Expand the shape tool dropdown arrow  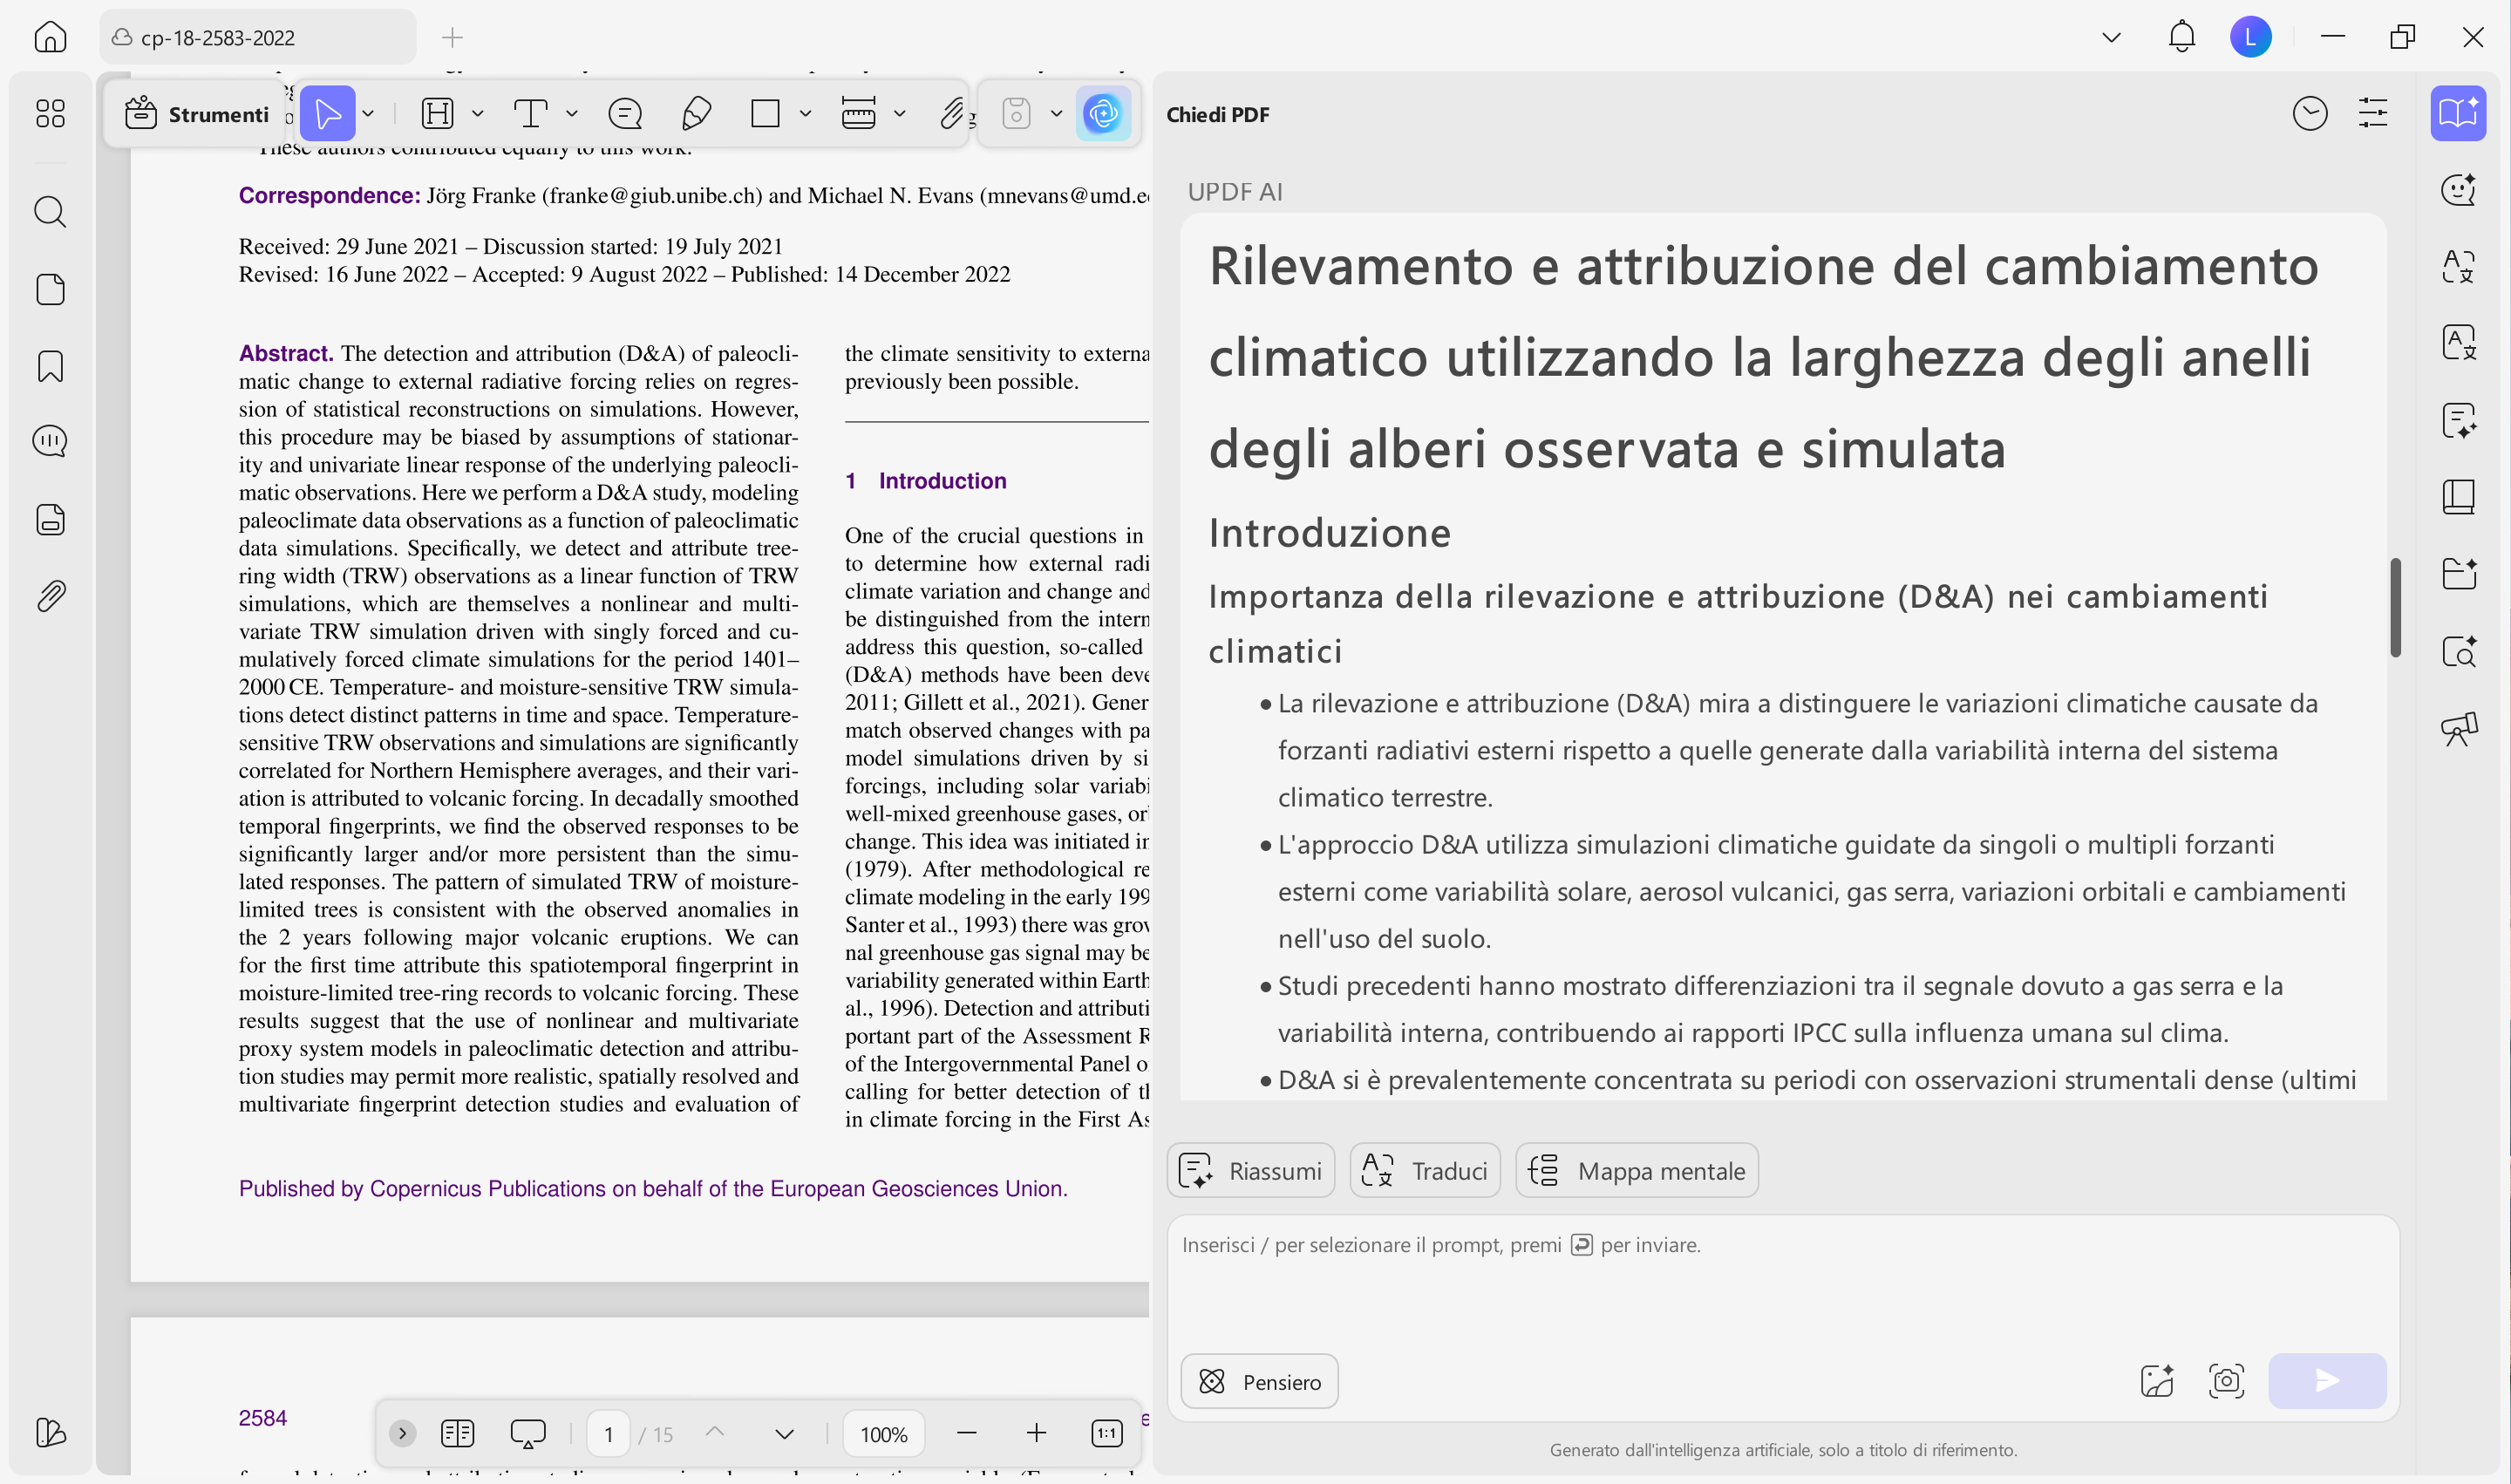806,114
